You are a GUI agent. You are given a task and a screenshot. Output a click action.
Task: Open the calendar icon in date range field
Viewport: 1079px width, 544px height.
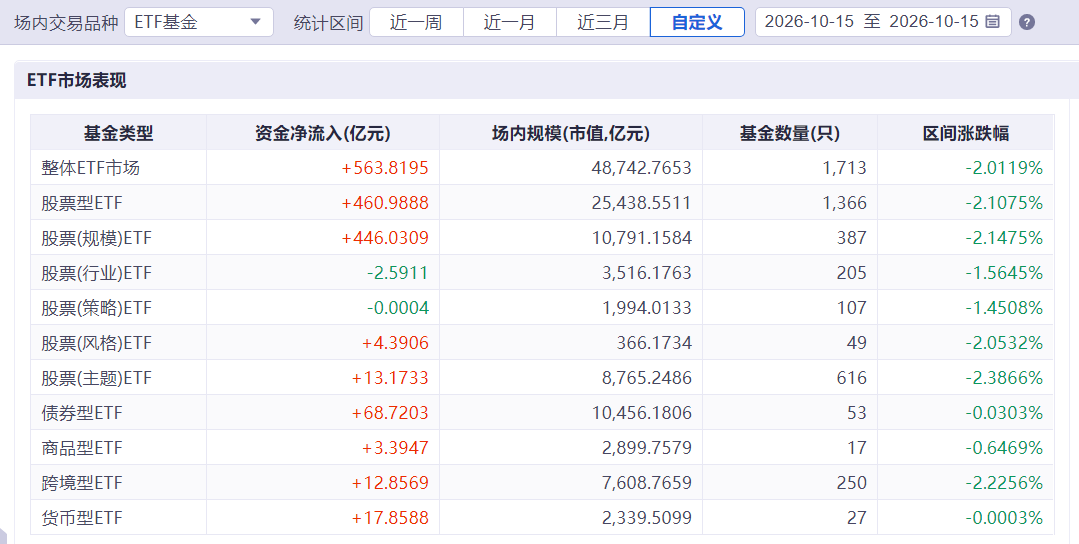[x=992, y=22]
